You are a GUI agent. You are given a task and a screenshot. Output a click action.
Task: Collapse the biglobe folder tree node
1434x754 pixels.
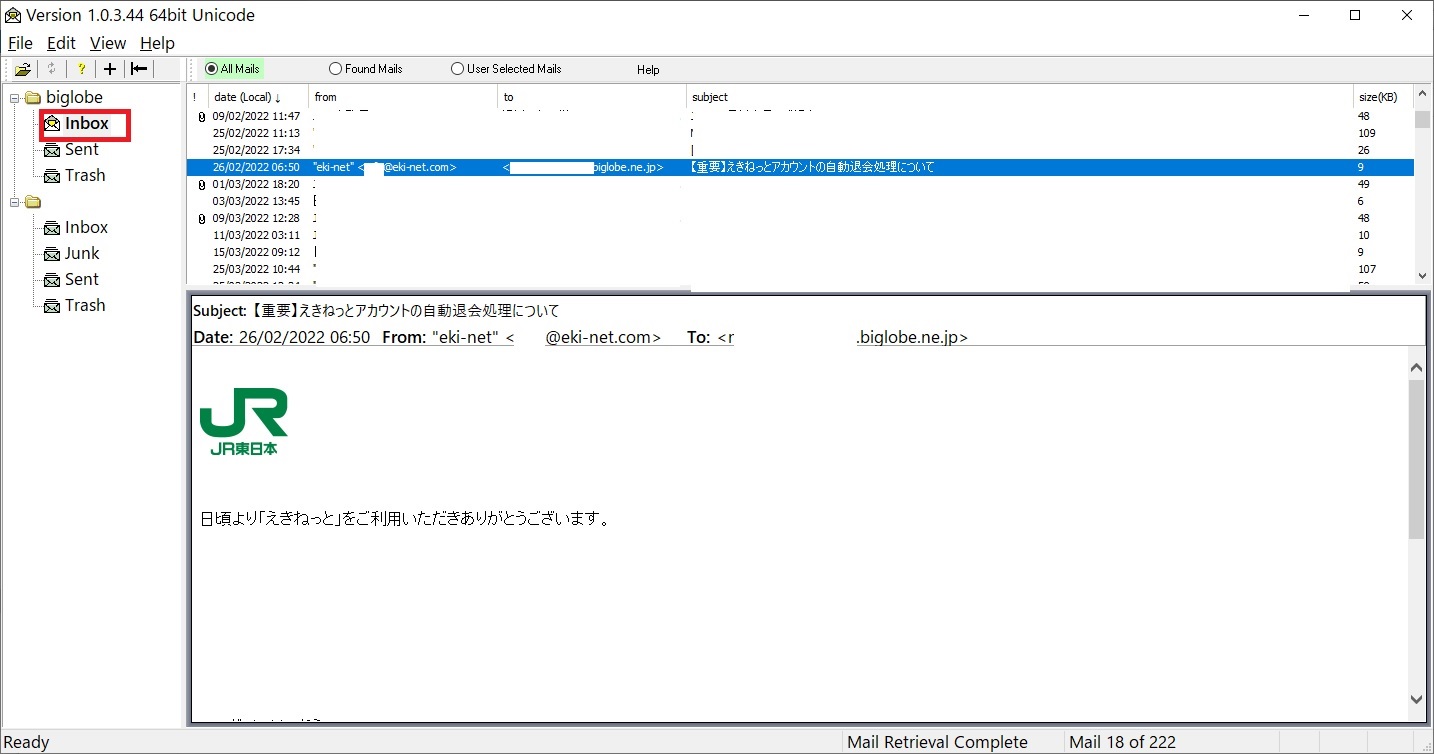click(15, 98)
